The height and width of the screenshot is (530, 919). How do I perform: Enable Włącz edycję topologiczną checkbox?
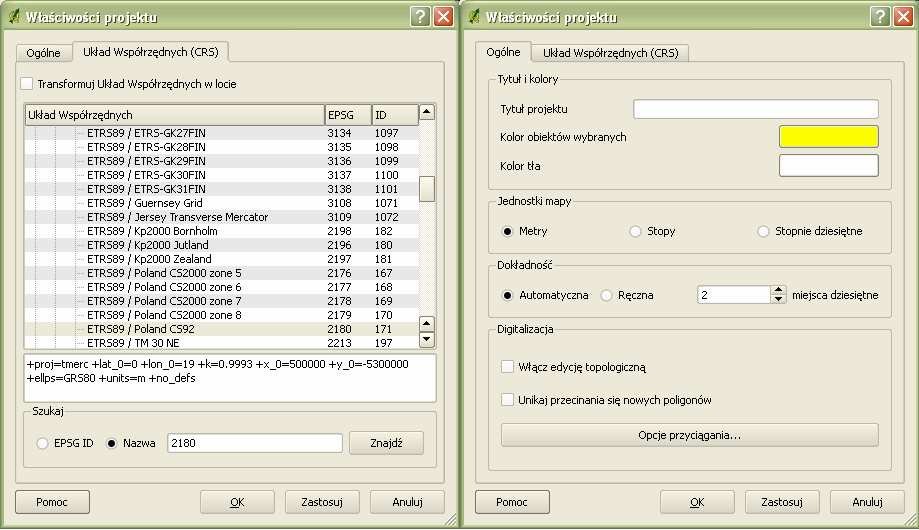[508, 366]
